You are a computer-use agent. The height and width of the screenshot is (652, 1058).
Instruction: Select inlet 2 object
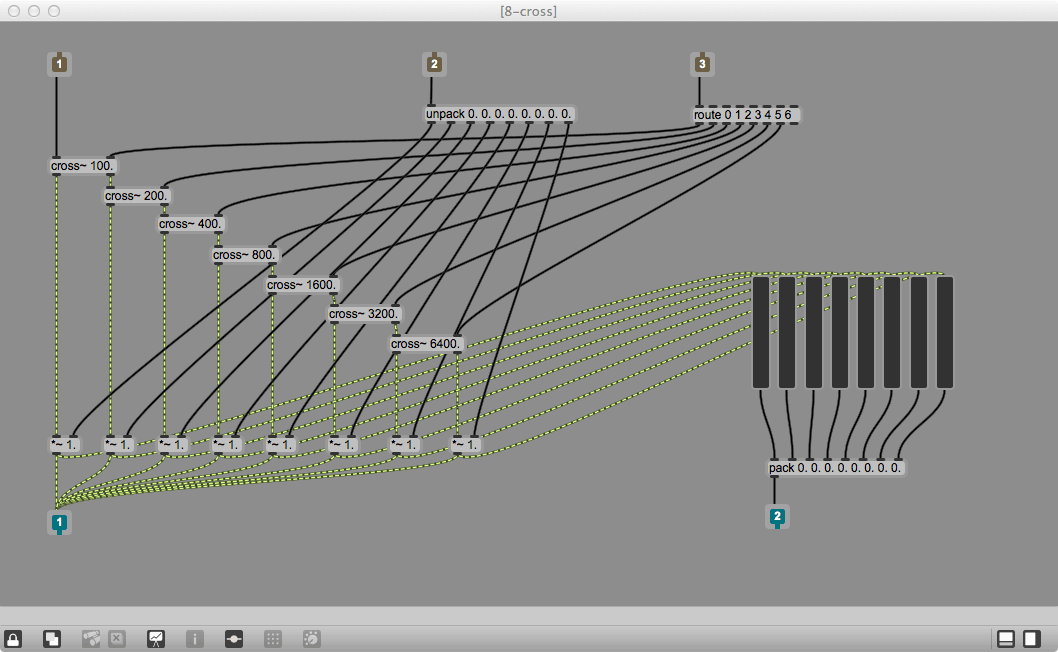434,63
